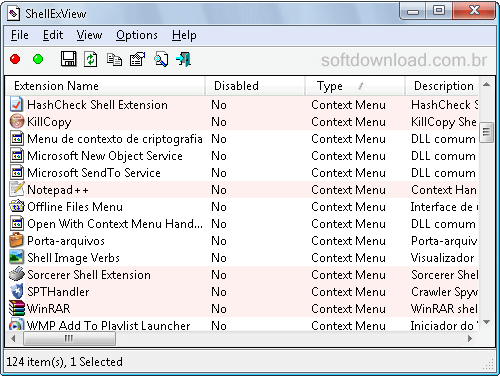Click the WinRAR books icon
The image size is (500, 376).
coord(17,308)
